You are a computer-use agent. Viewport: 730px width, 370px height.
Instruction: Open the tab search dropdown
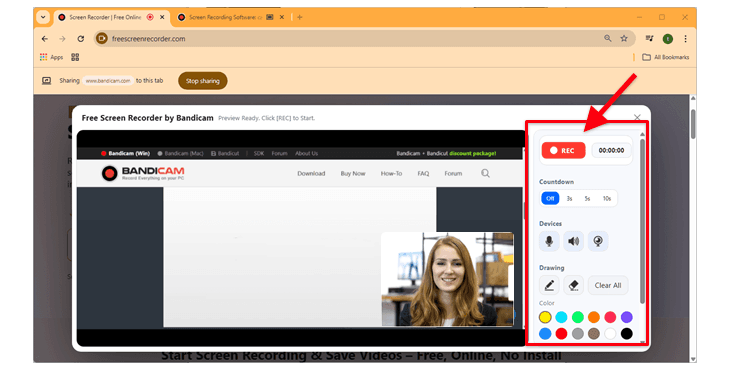(x=43, y=17)
